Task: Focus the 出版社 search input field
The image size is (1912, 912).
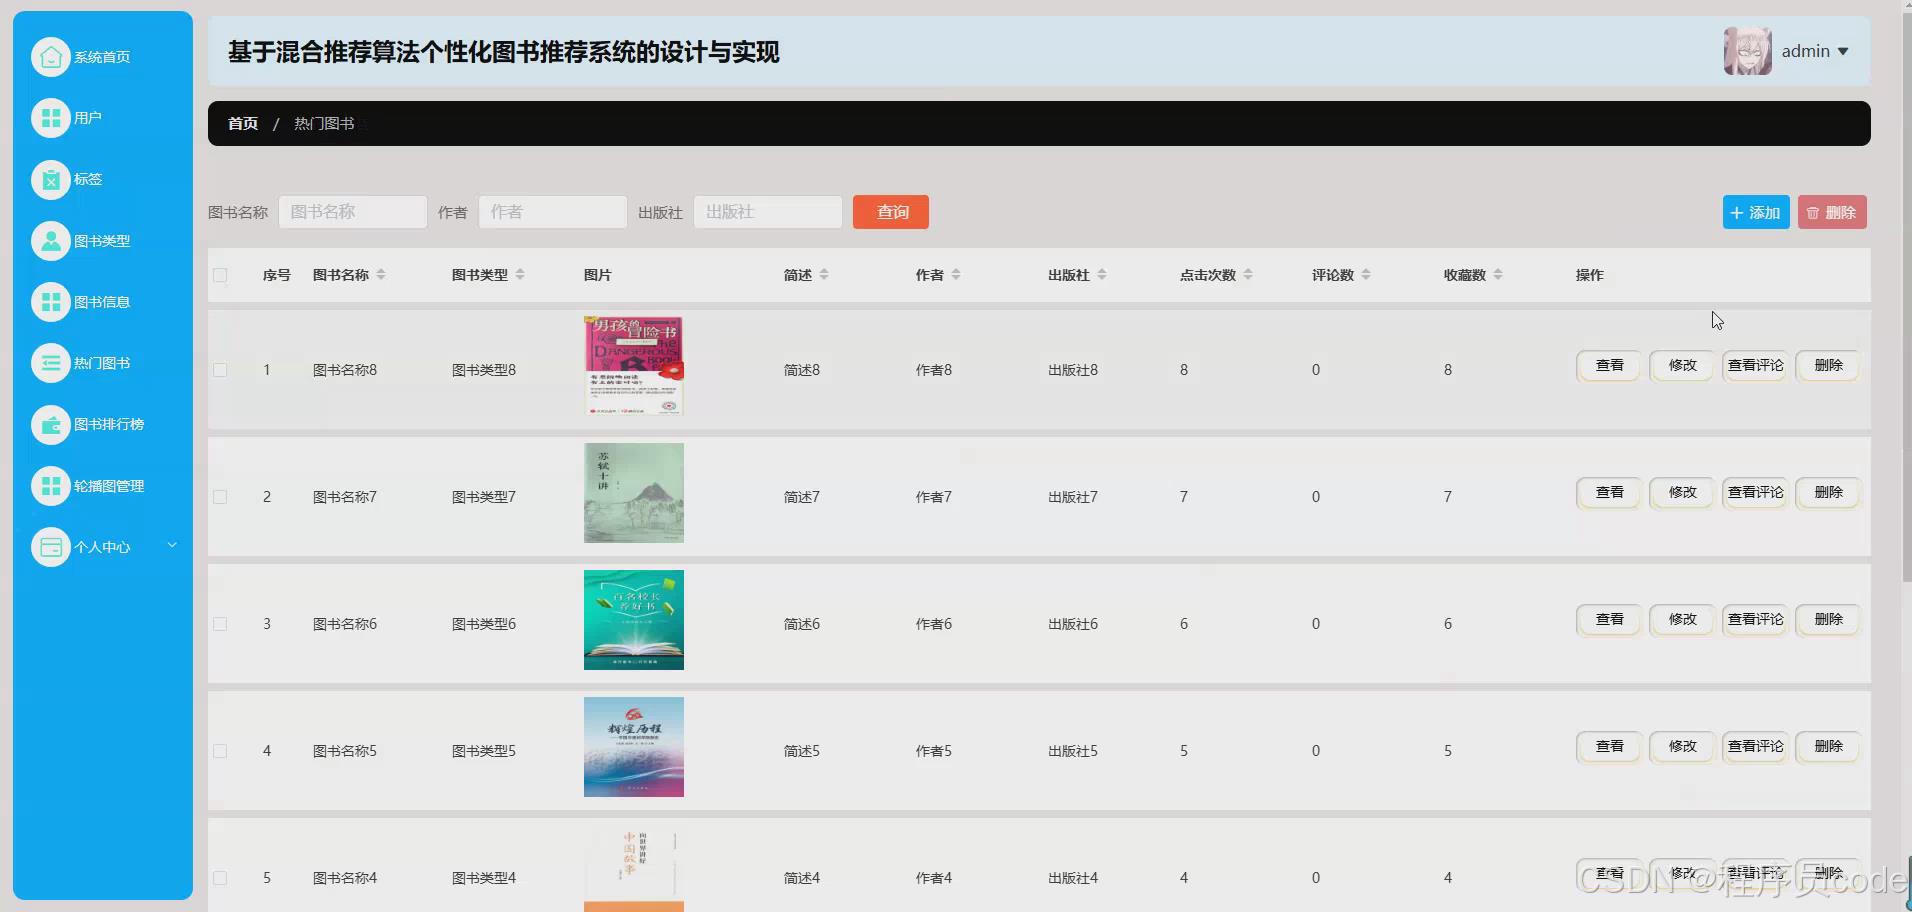Action: tap(768, 212)
